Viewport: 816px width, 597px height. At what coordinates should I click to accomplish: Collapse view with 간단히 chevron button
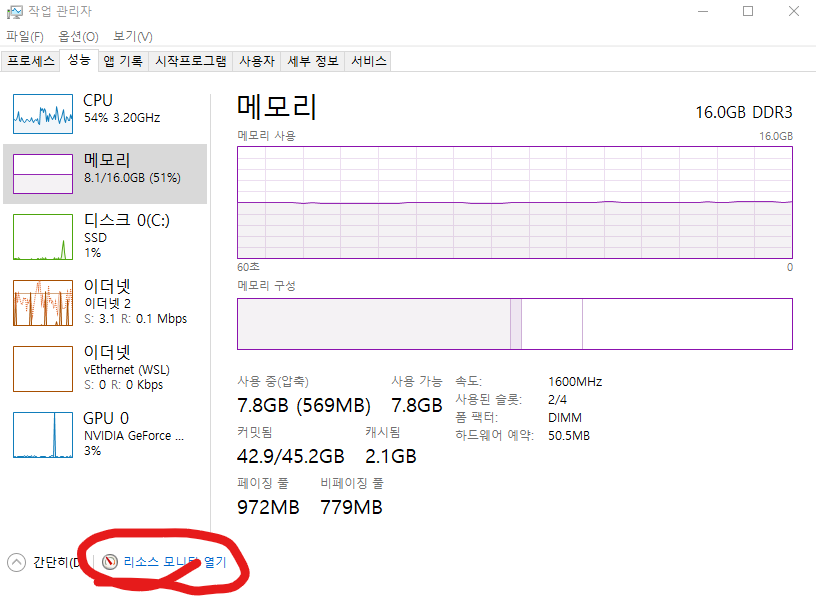coord(16,562)
